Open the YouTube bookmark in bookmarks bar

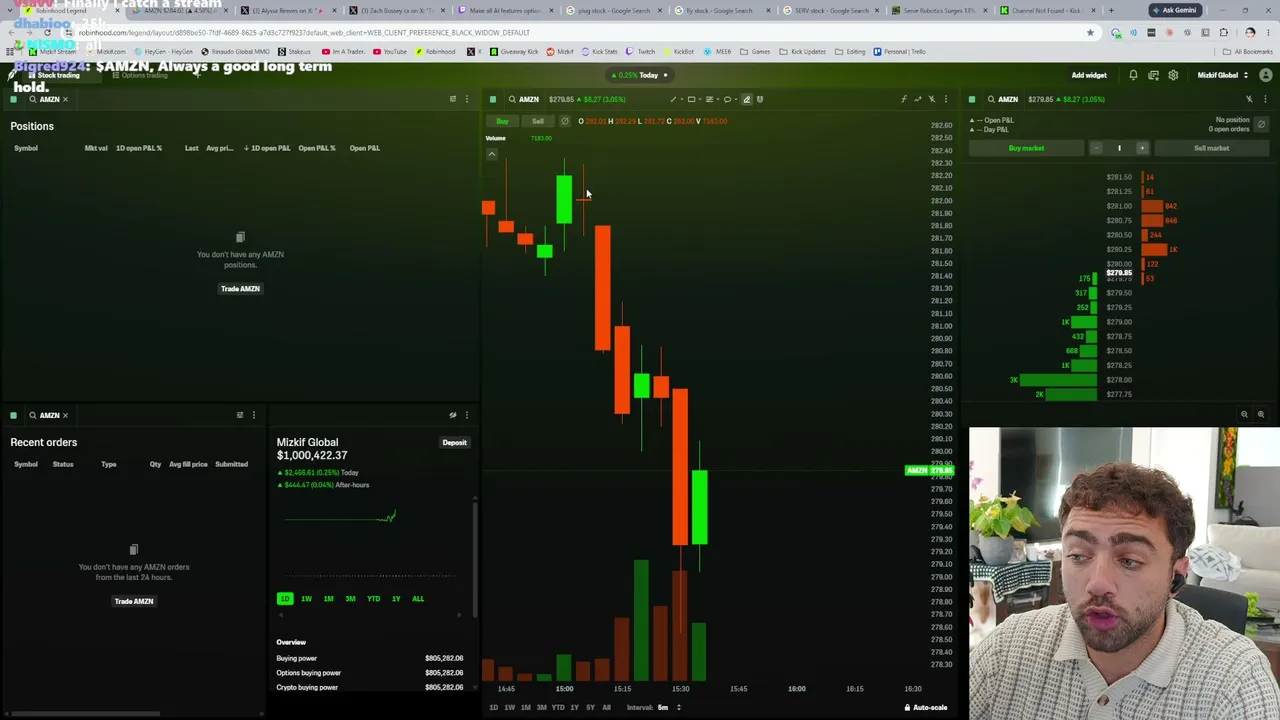click(x=389, y=52)
